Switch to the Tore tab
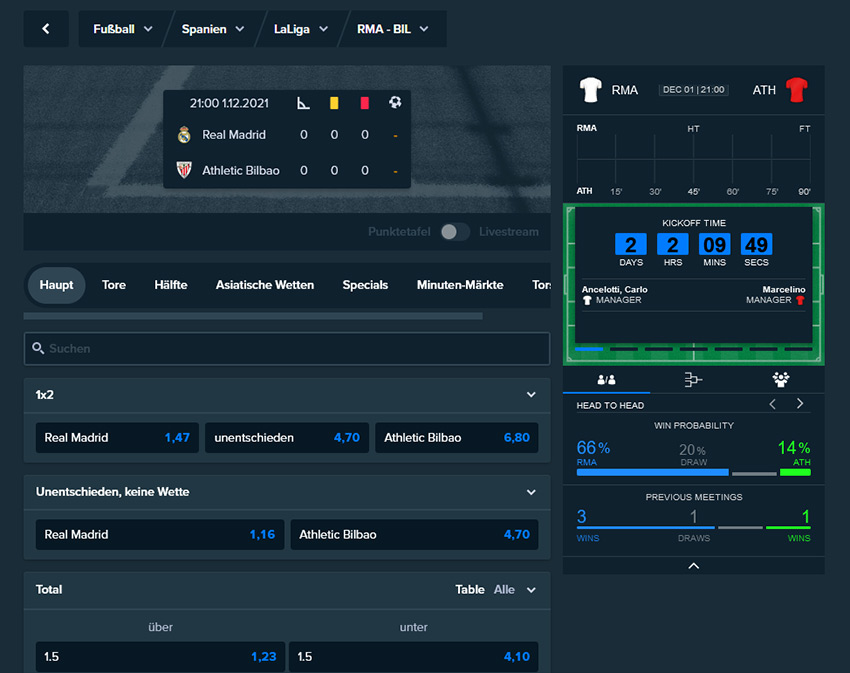The height and width of the screenshot is (673, 850). tap(114, 285)
